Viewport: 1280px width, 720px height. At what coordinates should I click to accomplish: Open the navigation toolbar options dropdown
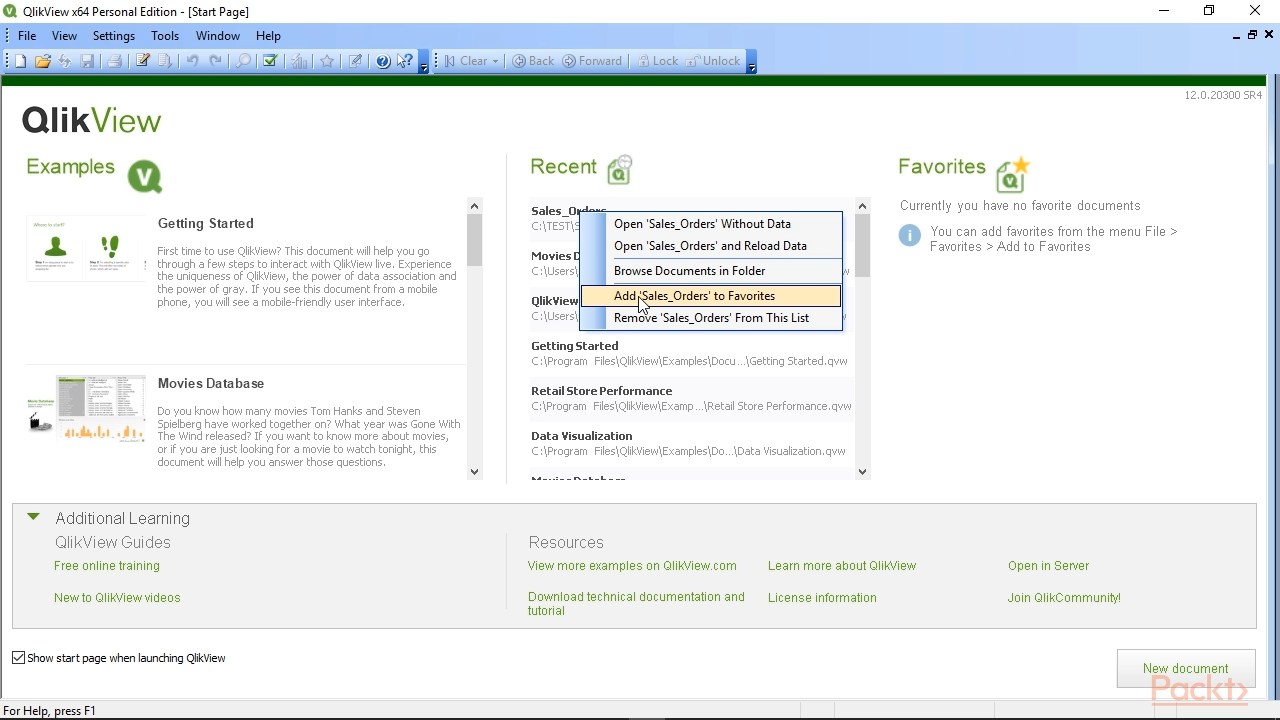(x=751, y=63)
